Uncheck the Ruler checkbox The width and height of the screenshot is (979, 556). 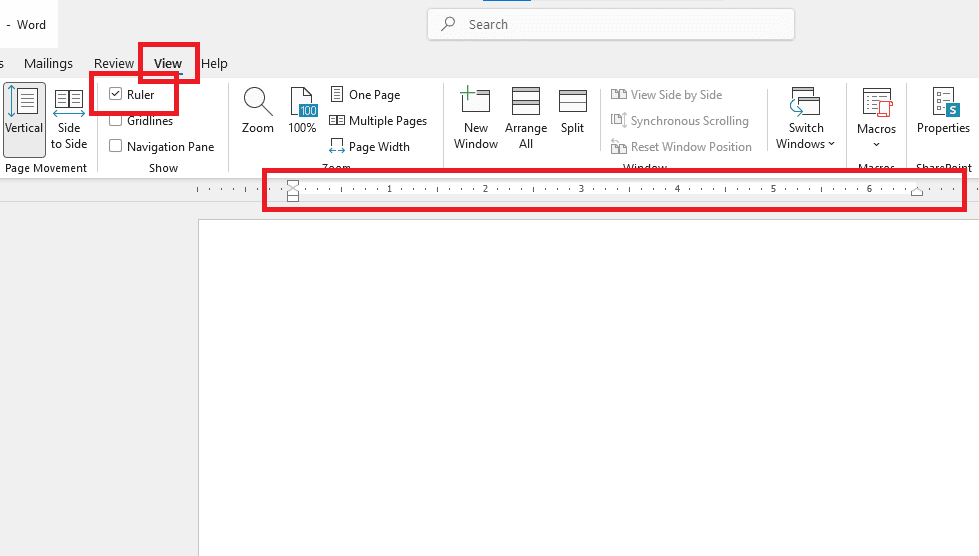[x=116, y=94]
